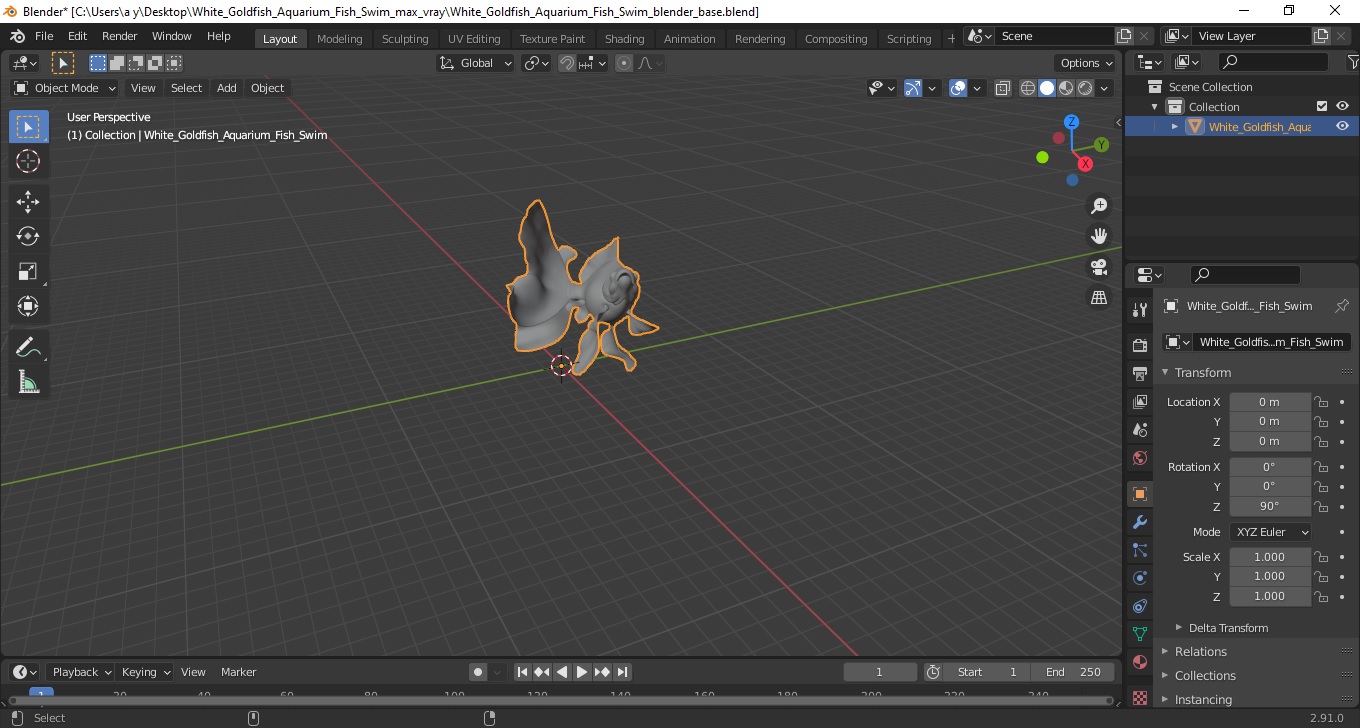Jump to start frame button

522,672
